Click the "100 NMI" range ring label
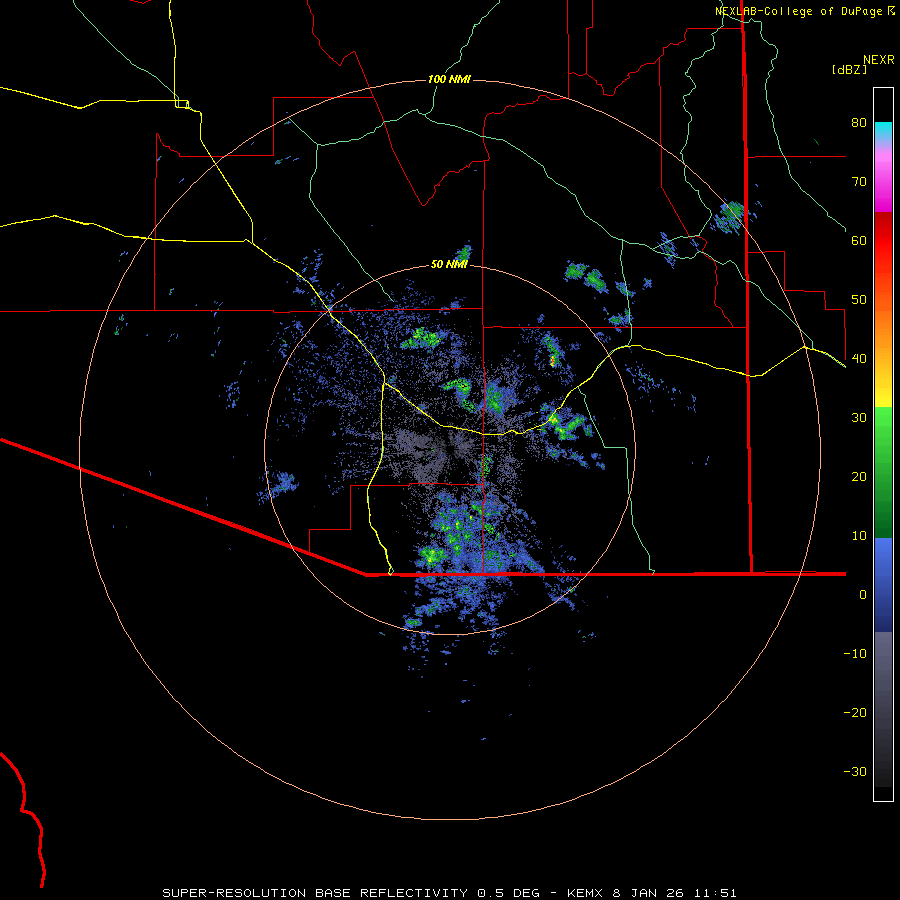Image resolution: width=900 pixels, height=900 pixels. point(449,79)
